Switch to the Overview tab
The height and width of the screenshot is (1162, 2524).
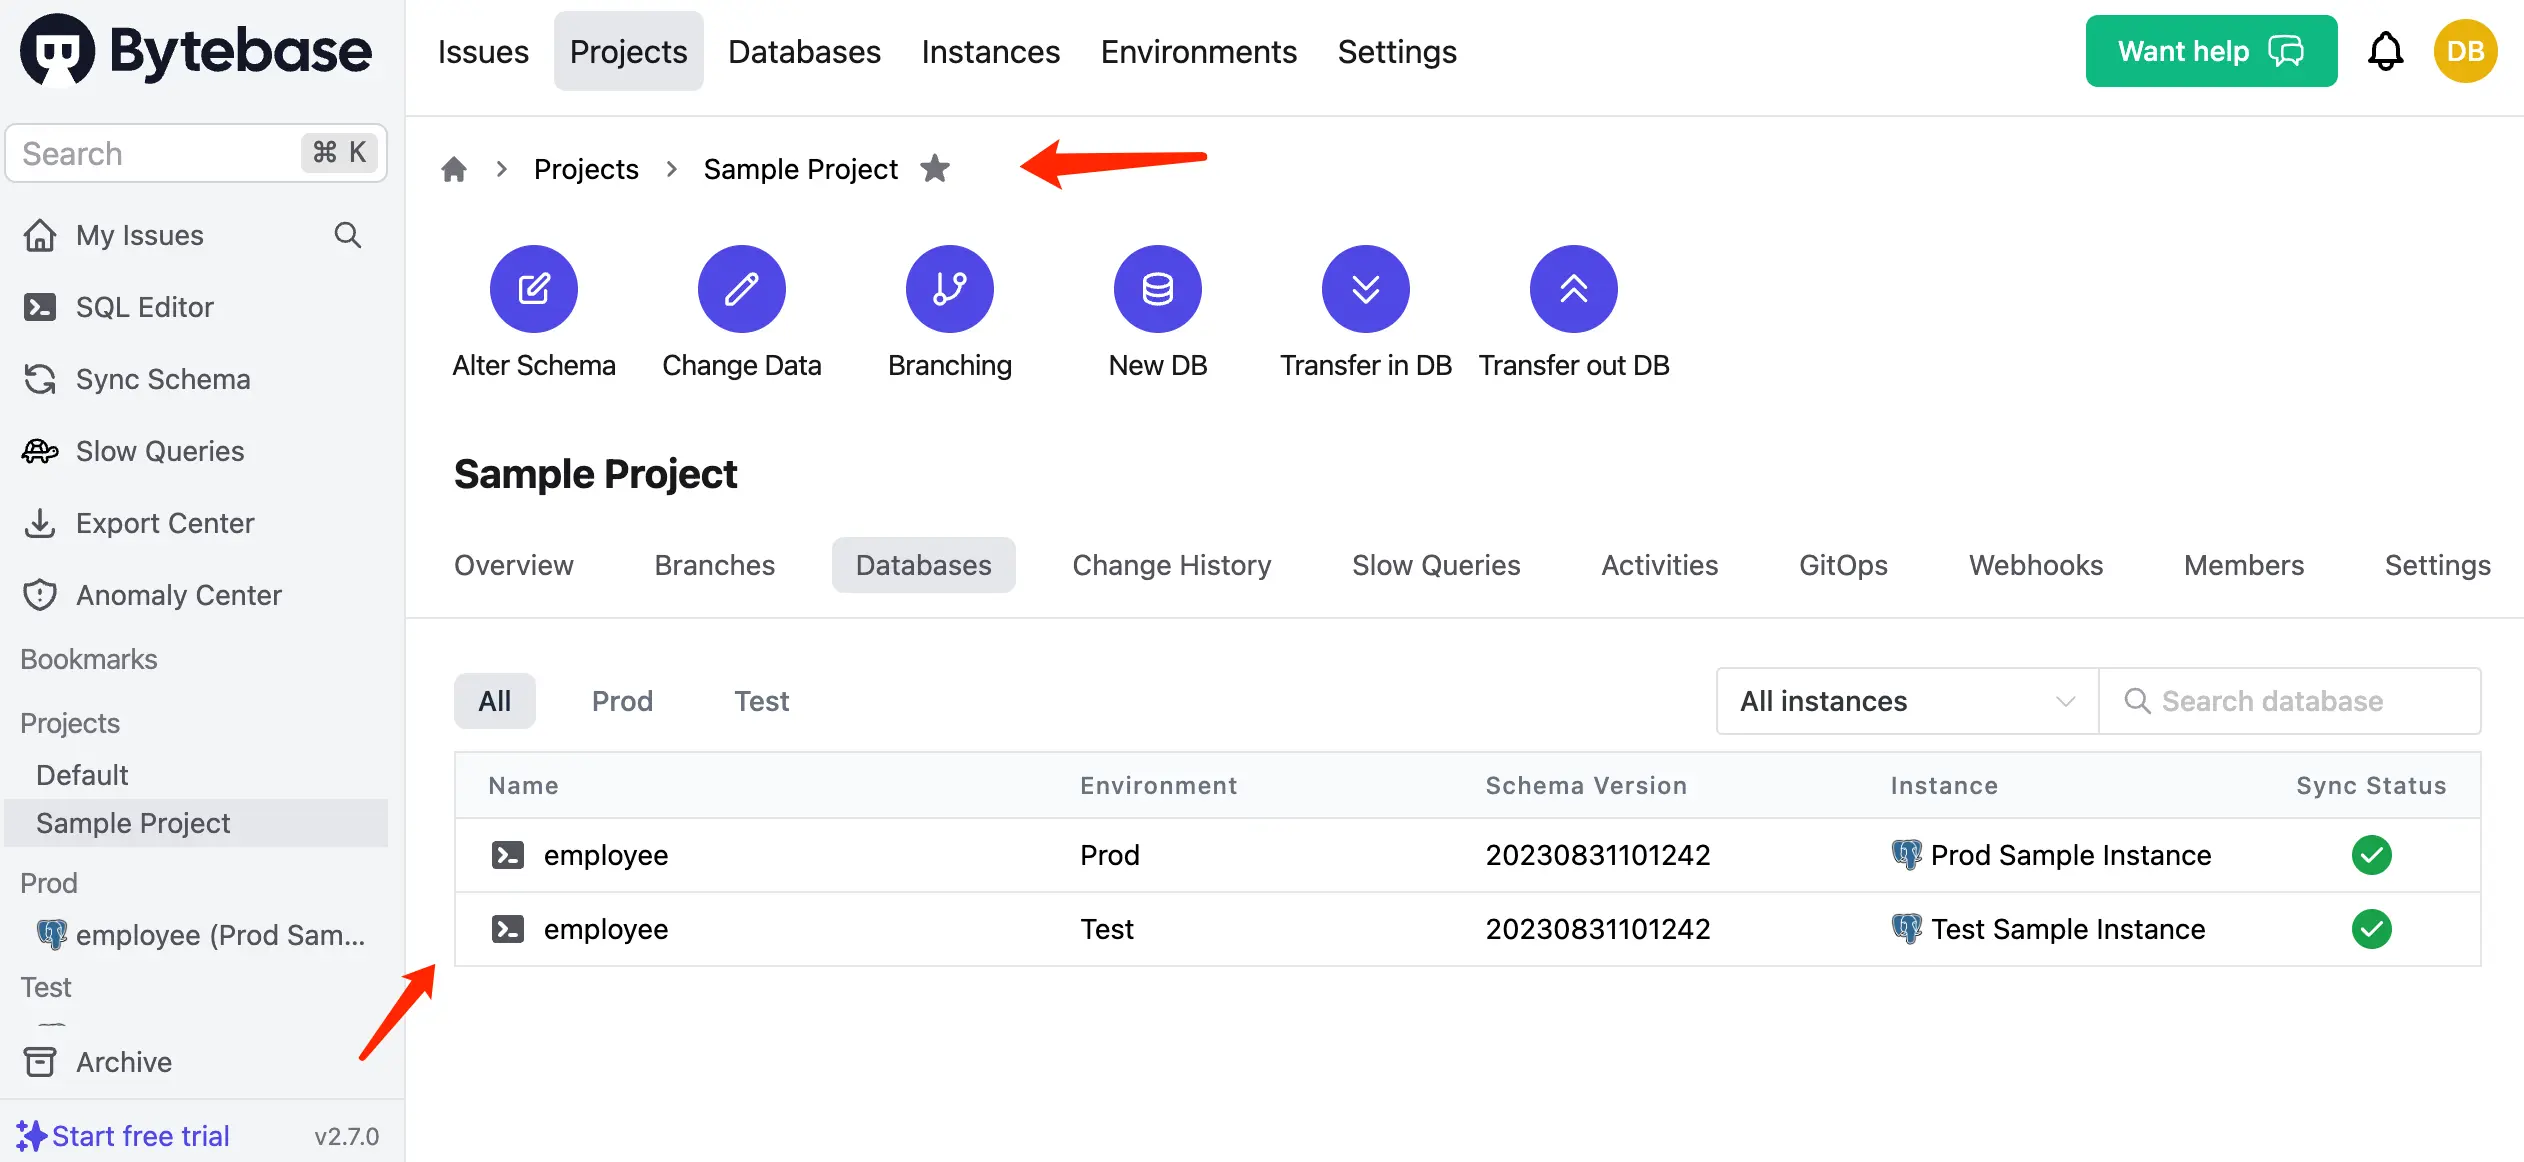[514, 565]
